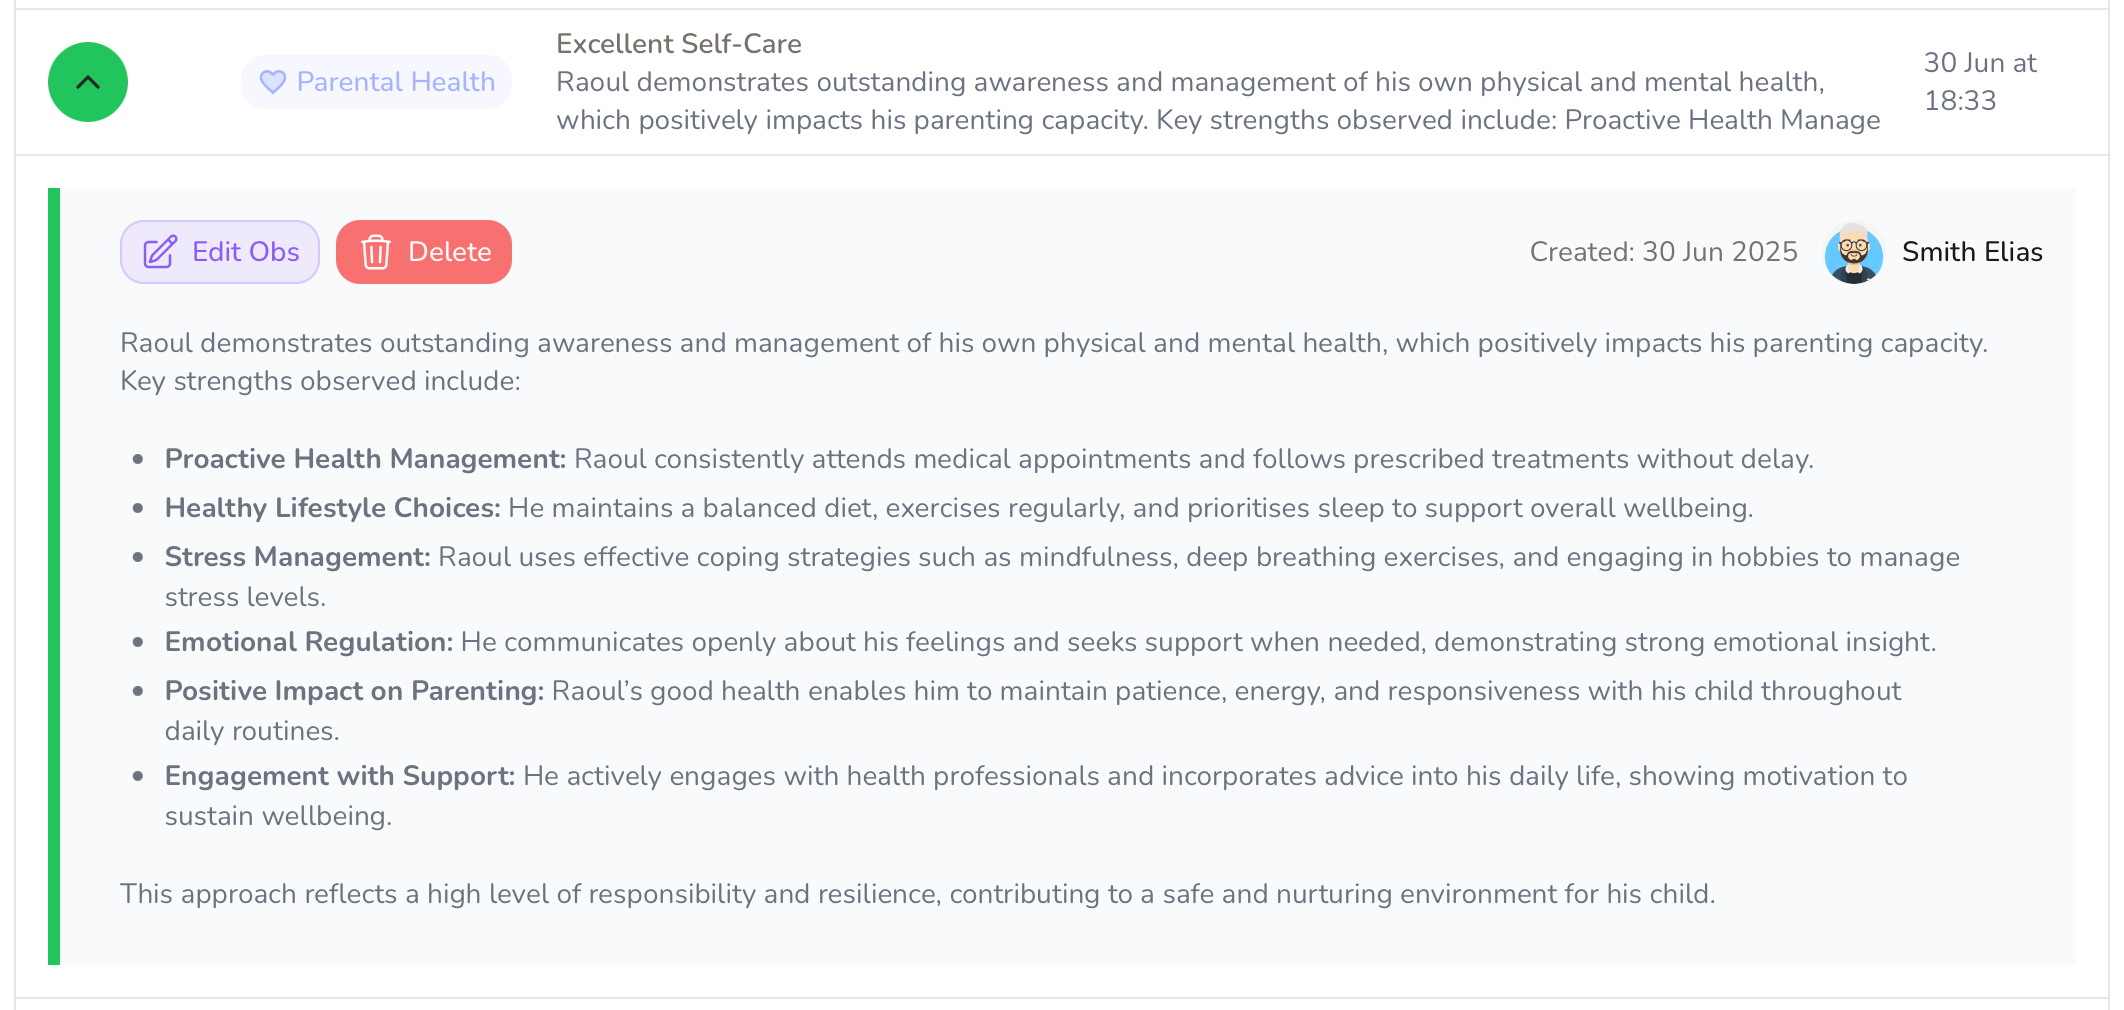Click the Delete button
The height and width of the screenshot is (1010, 2124).
424,252
